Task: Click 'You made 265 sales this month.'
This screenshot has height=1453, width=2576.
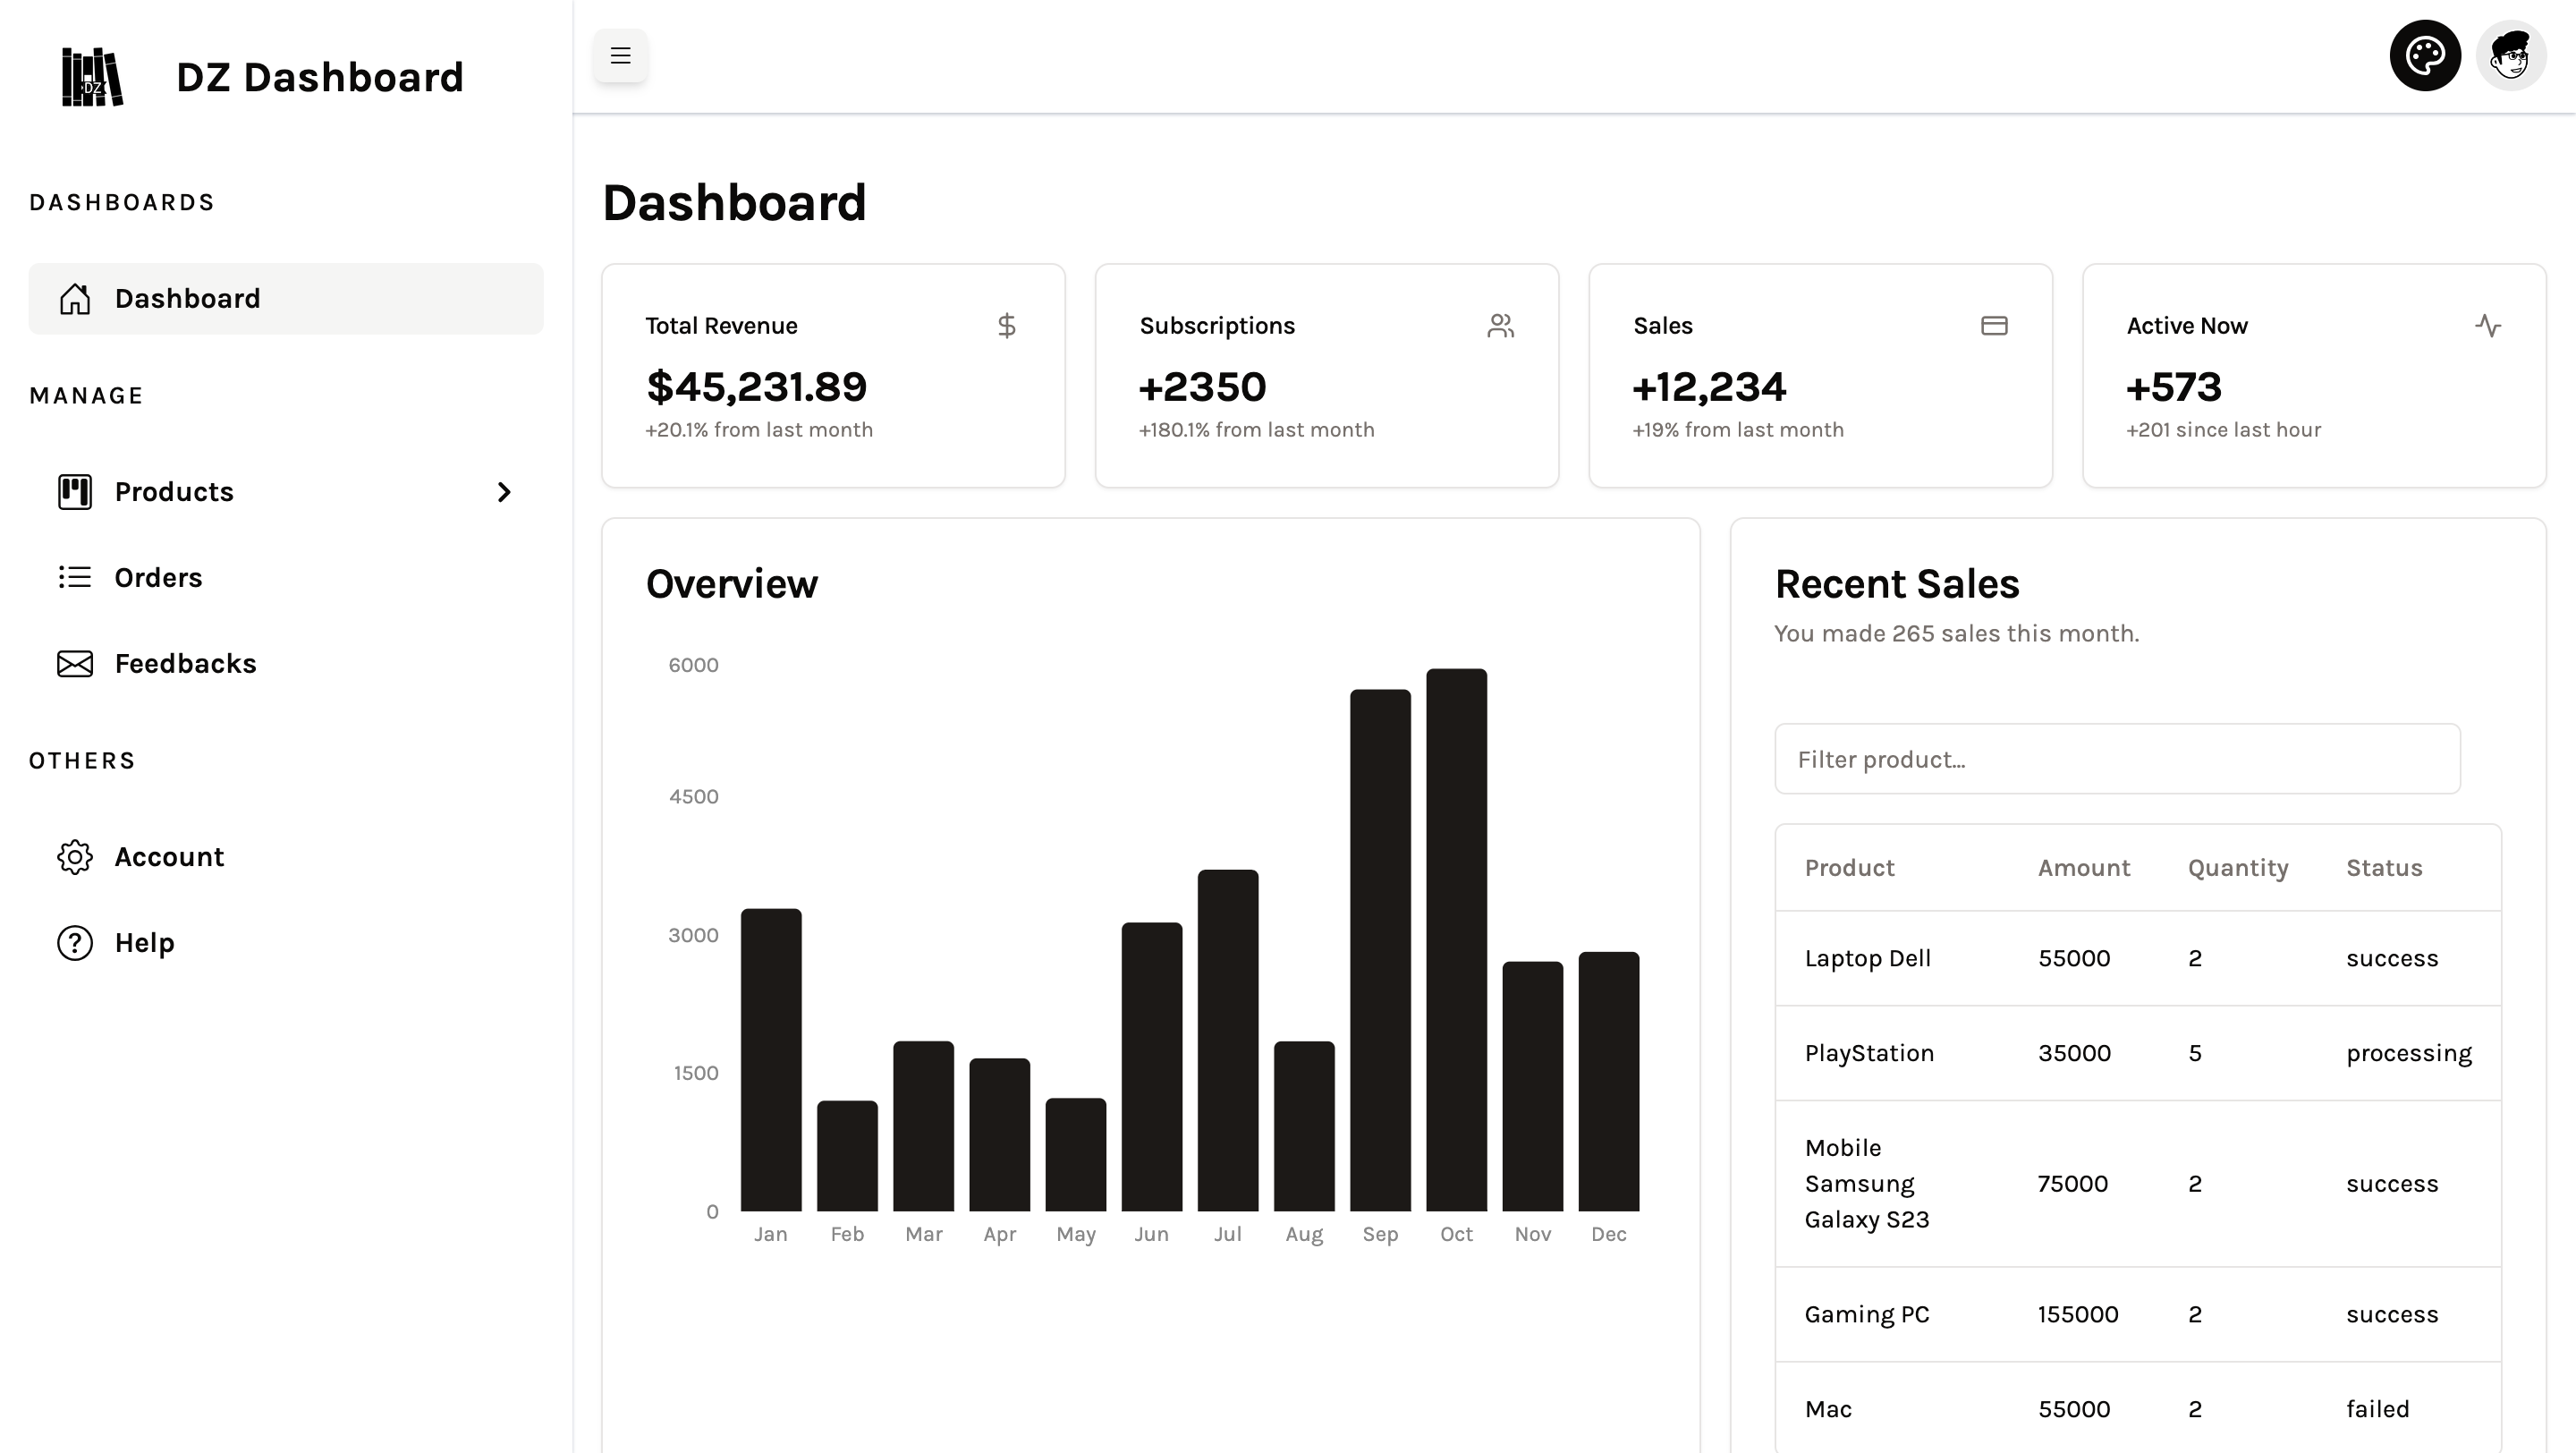Action: pos(1957,634)
